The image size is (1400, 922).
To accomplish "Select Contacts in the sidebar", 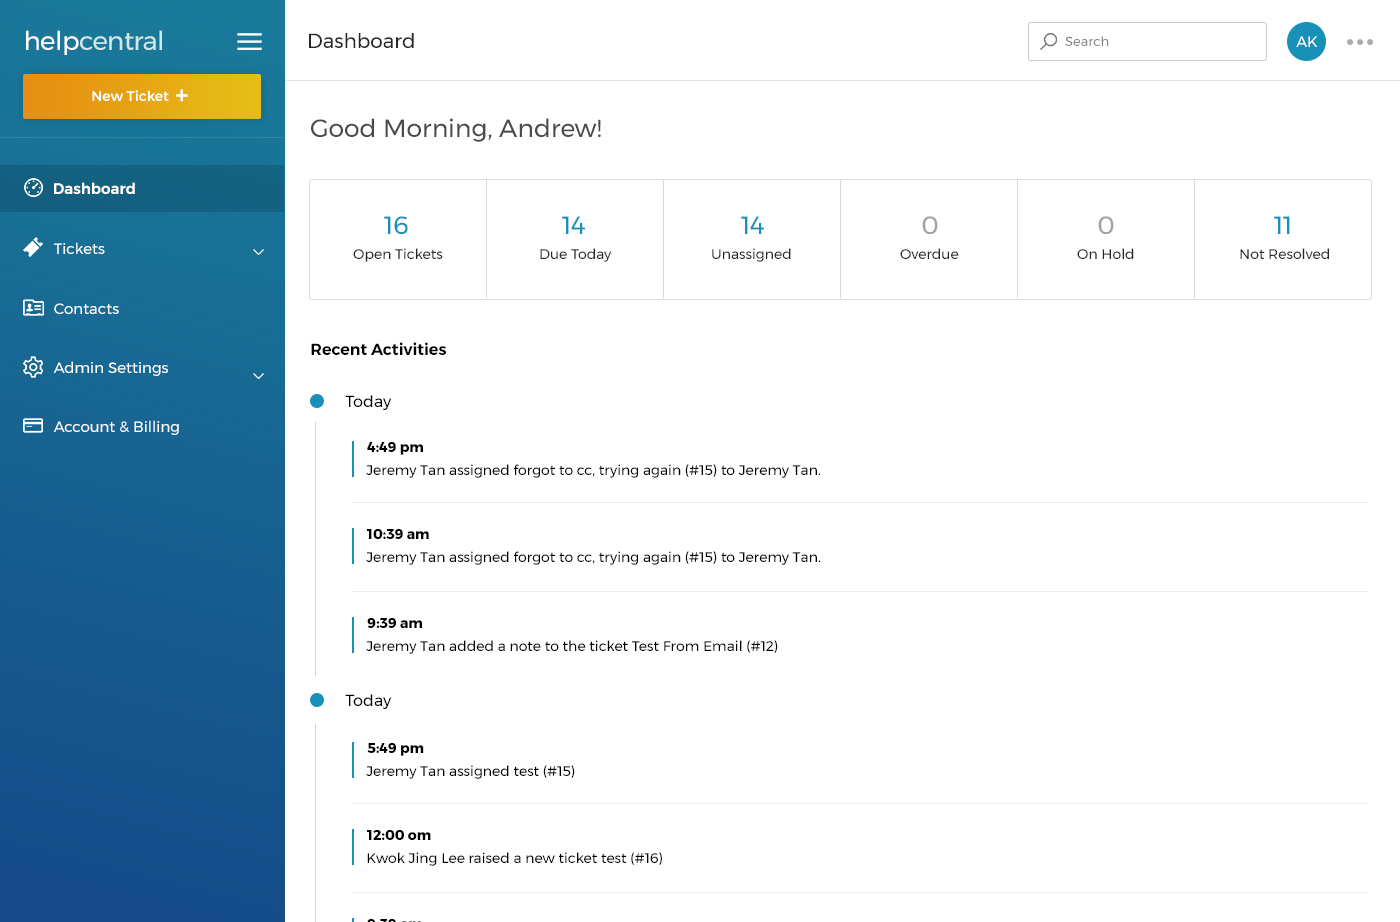I will pos(86,309).
